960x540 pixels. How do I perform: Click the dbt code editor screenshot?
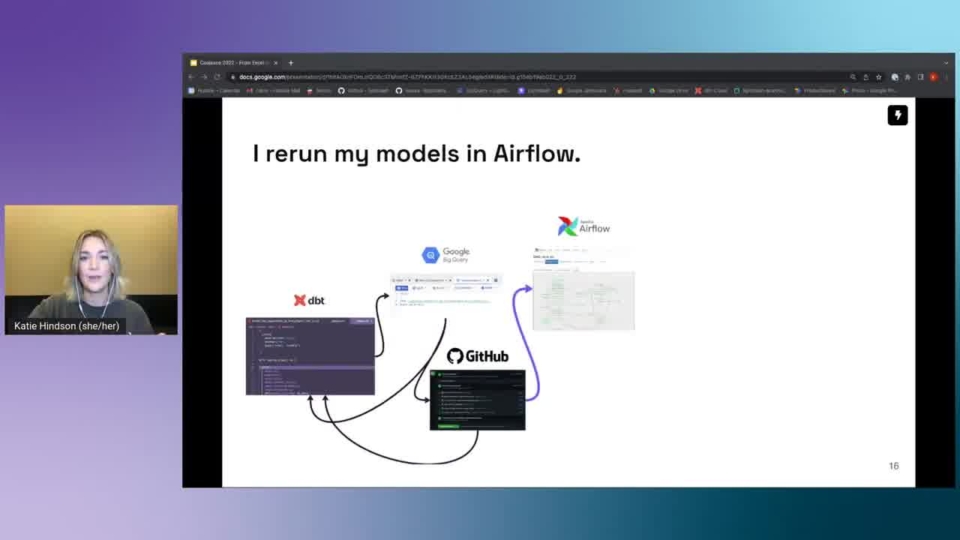310,356
